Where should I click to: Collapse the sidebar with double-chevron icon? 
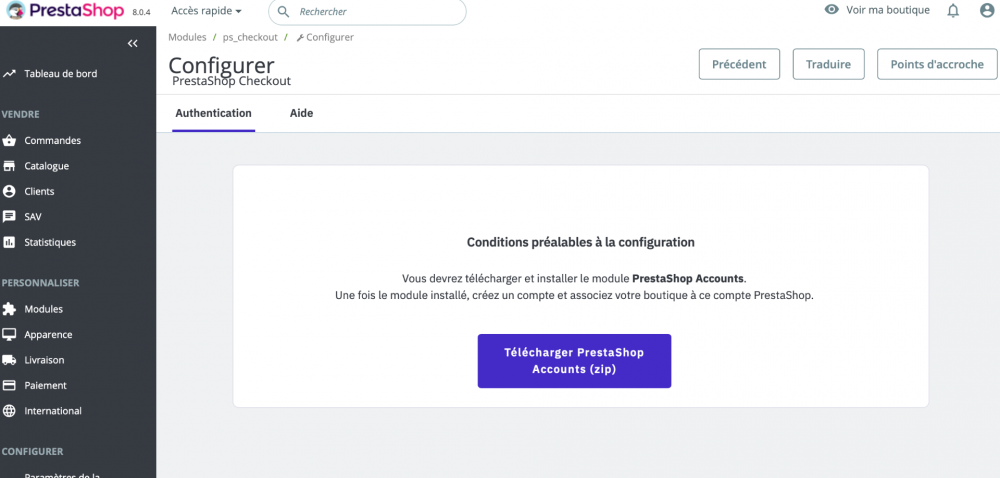(132, 43)
